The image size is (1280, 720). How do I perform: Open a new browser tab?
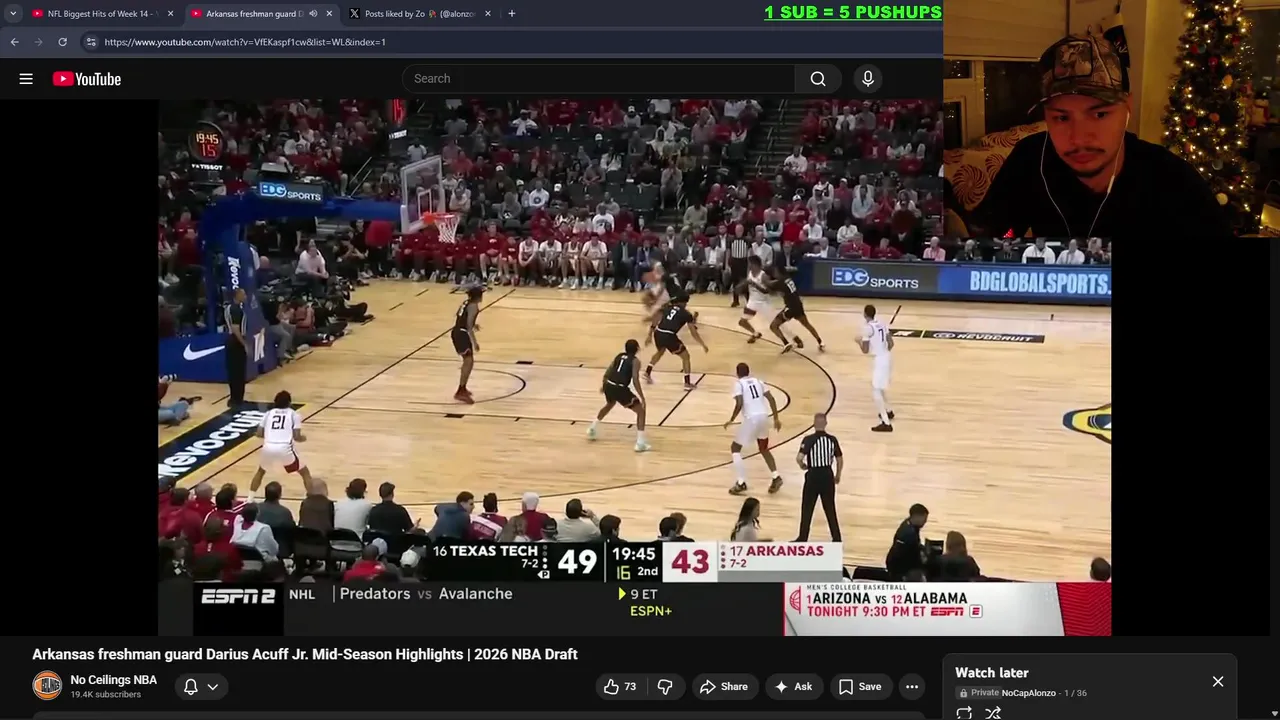pyautogui.click(x=512, y=14)
